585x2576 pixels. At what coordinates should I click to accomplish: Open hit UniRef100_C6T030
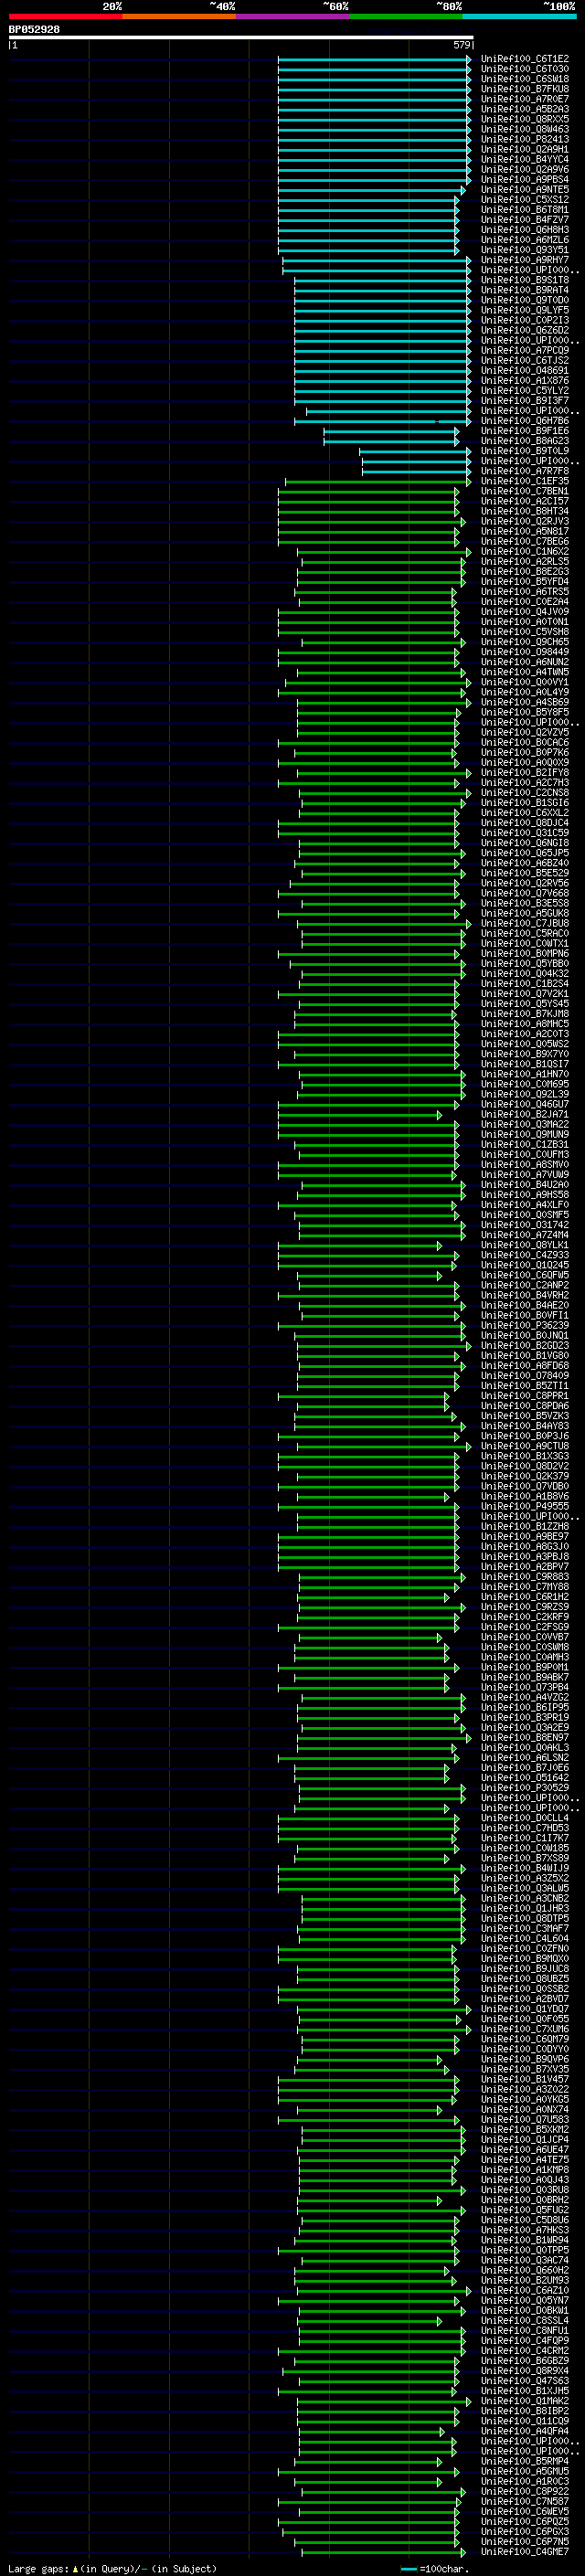point(525,69)
